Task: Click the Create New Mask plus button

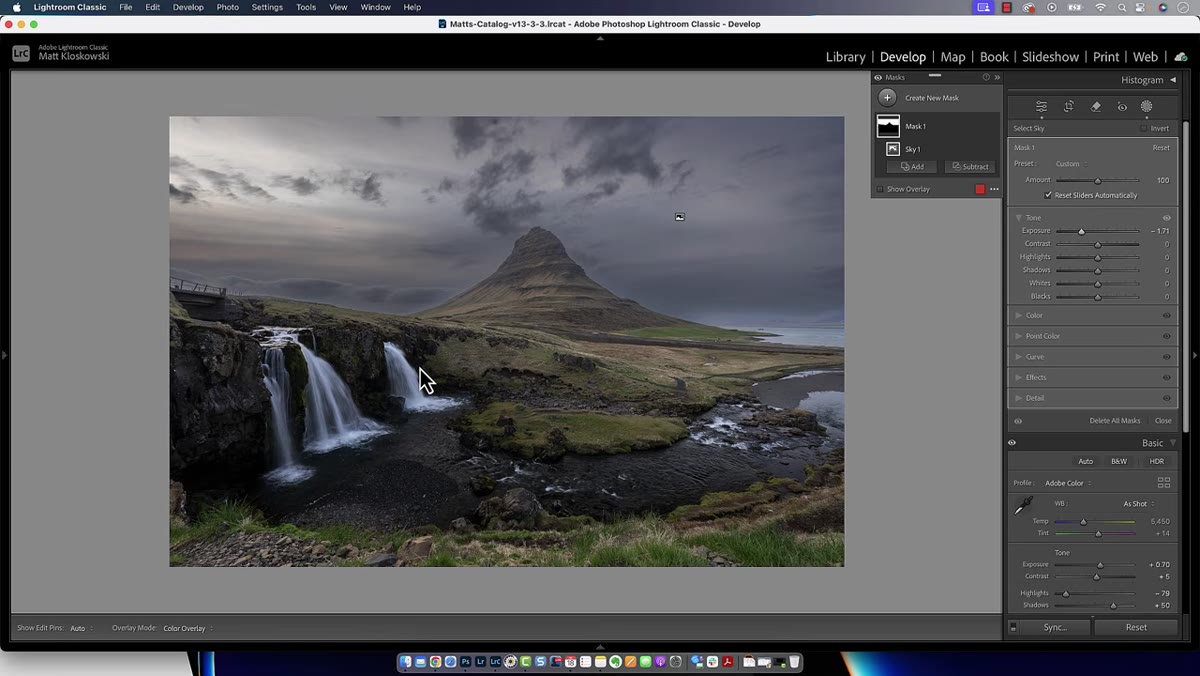Action: (x=887, y=97)
